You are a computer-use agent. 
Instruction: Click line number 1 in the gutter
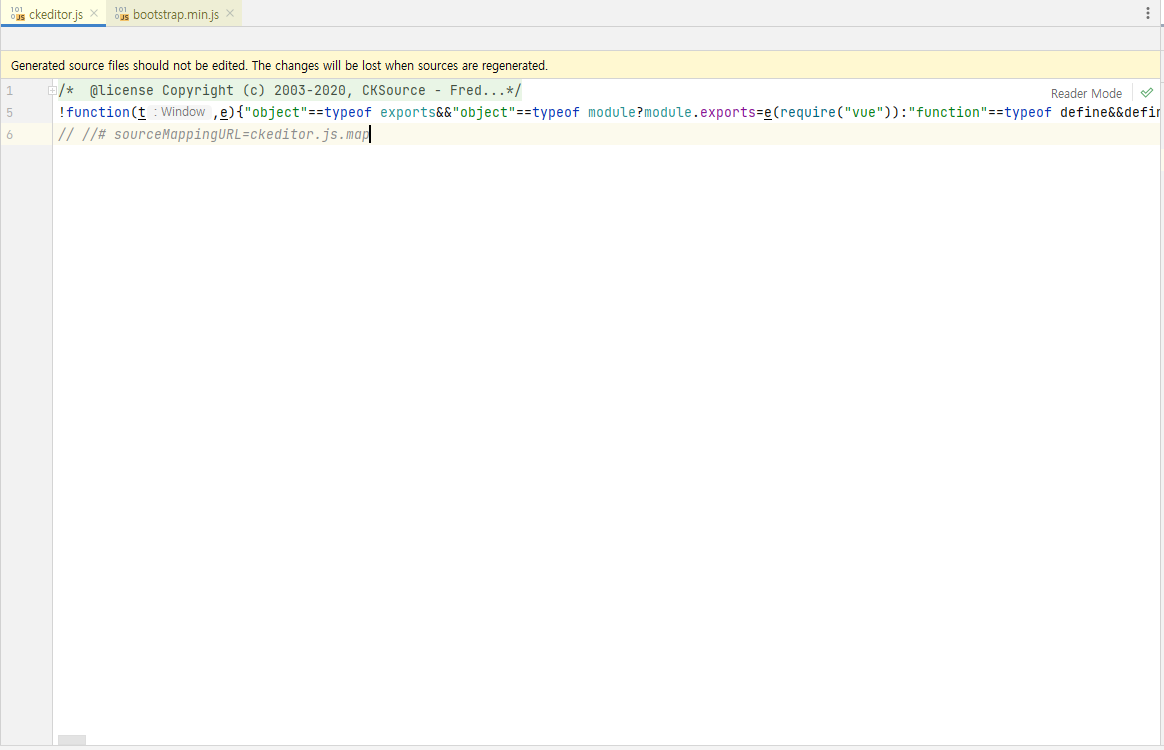(x=9, y=91)
